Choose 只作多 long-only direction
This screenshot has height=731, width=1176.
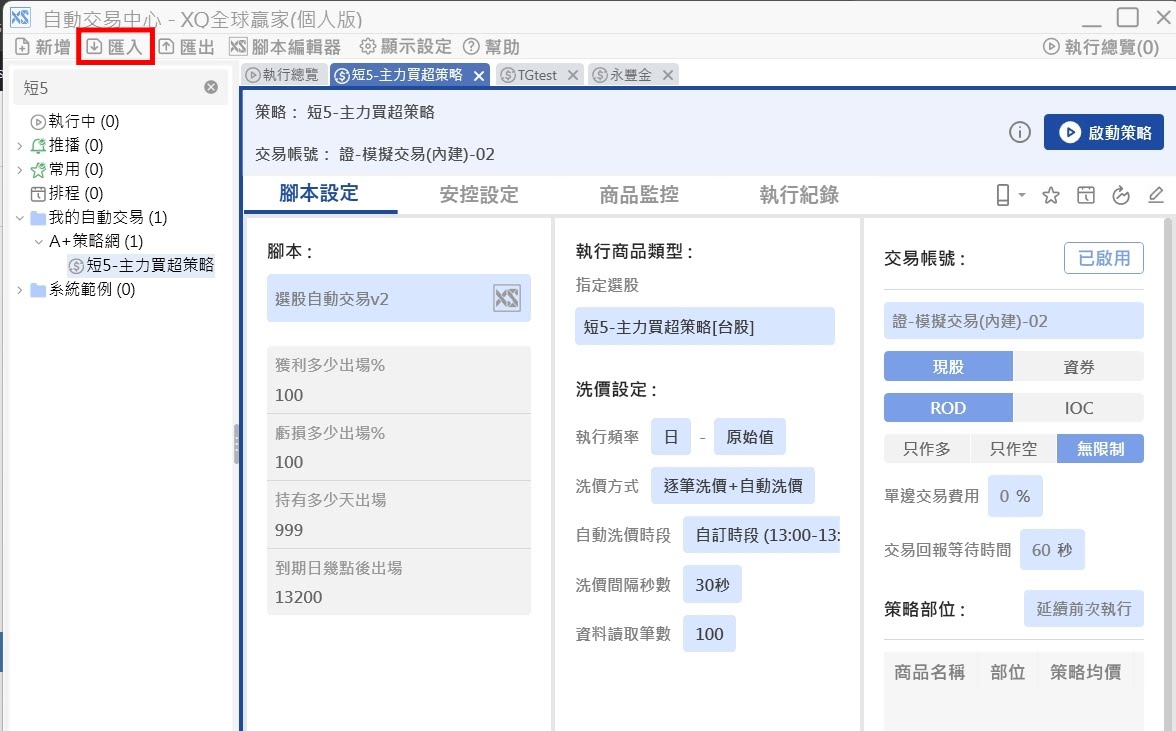[927, 449]
